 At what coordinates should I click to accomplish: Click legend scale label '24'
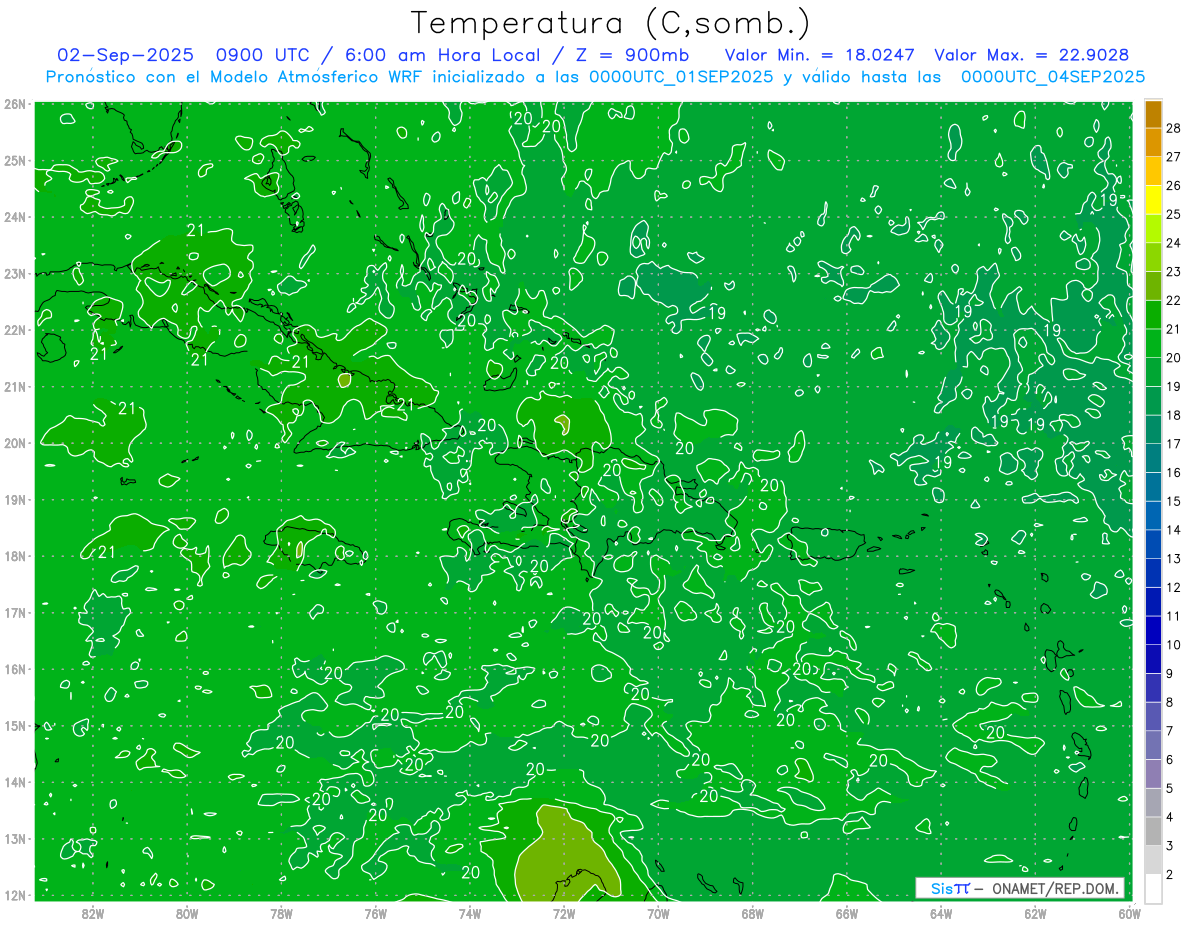[x=1173, y=243]
